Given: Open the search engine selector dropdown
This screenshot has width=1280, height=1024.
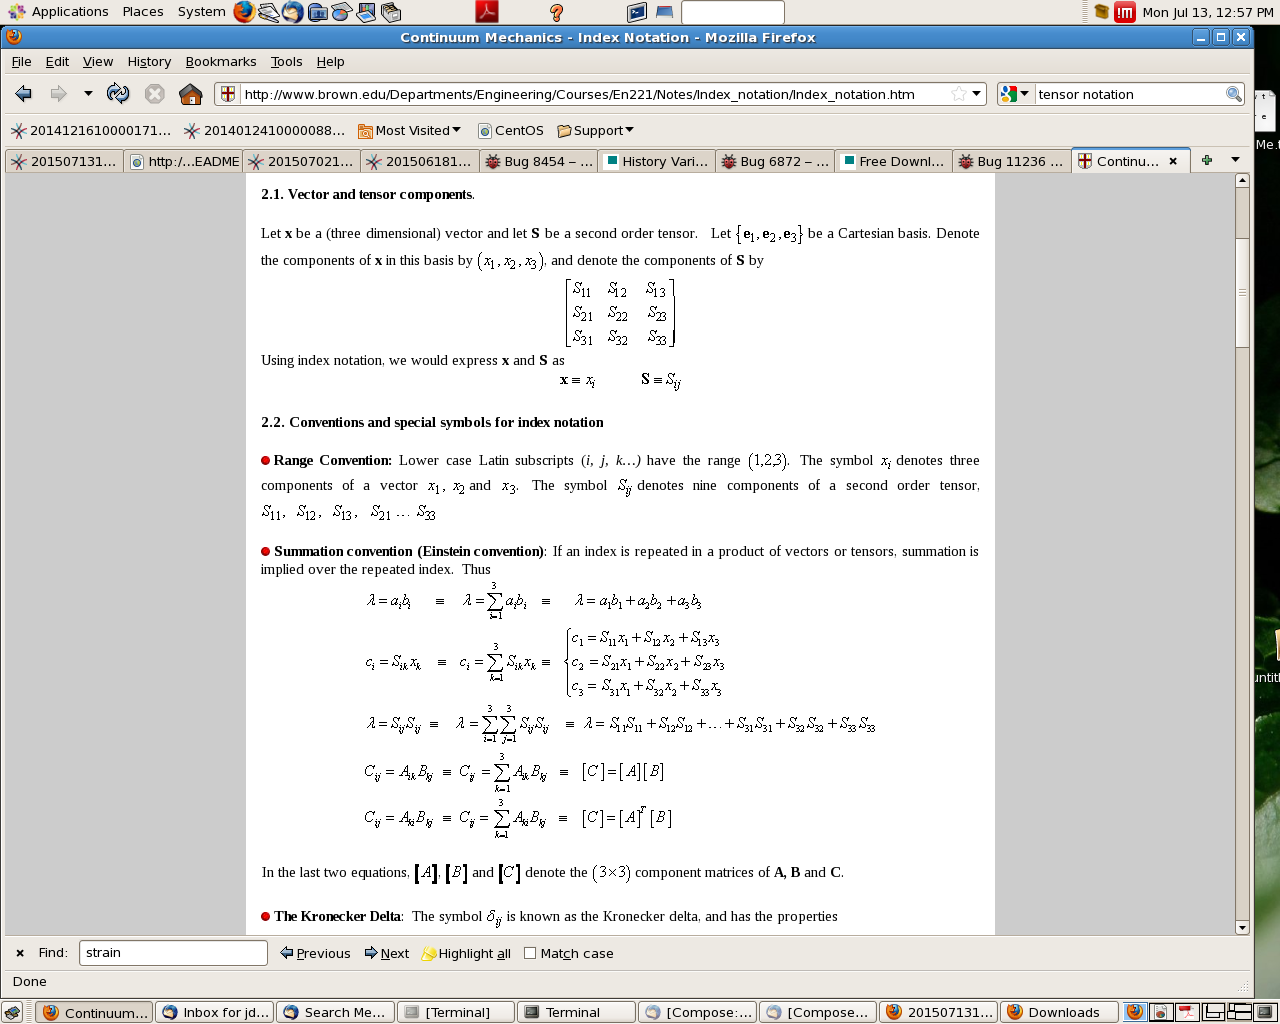Looking at the screenshot, I should pyautogui.click(x=1014, y=94).
